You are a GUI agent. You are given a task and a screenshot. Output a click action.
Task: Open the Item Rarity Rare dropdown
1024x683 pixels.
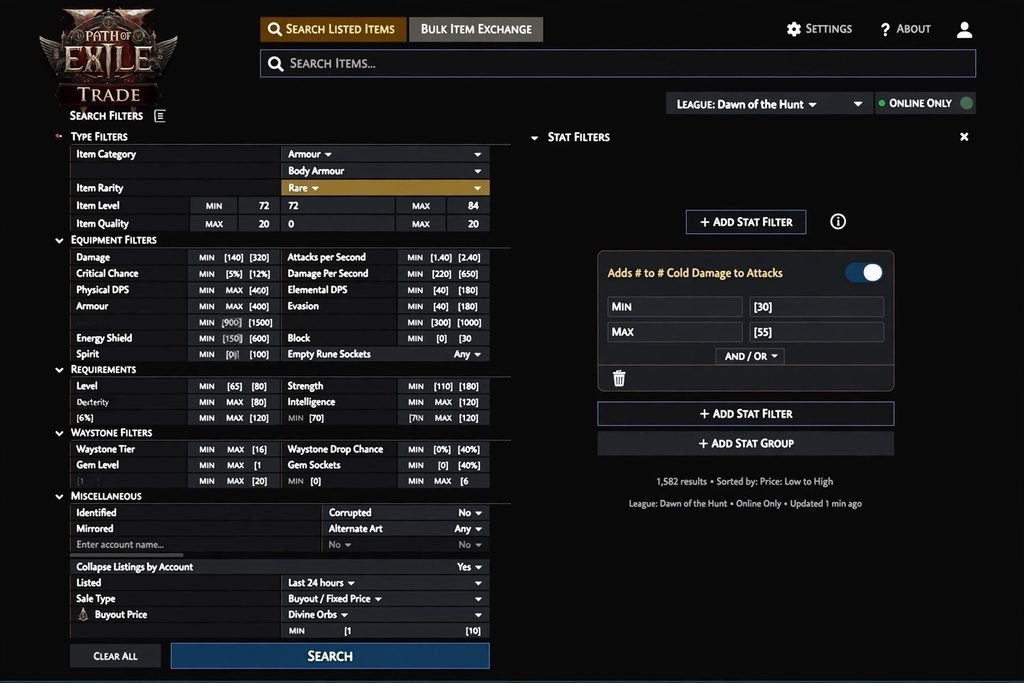pos(385,188)
